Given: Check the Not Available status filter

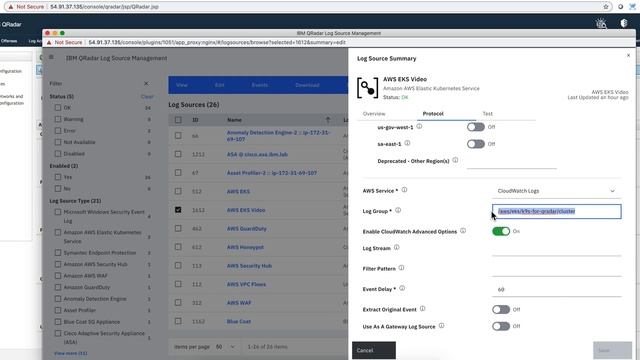Looking at the screenshot, I should point(58,142).
